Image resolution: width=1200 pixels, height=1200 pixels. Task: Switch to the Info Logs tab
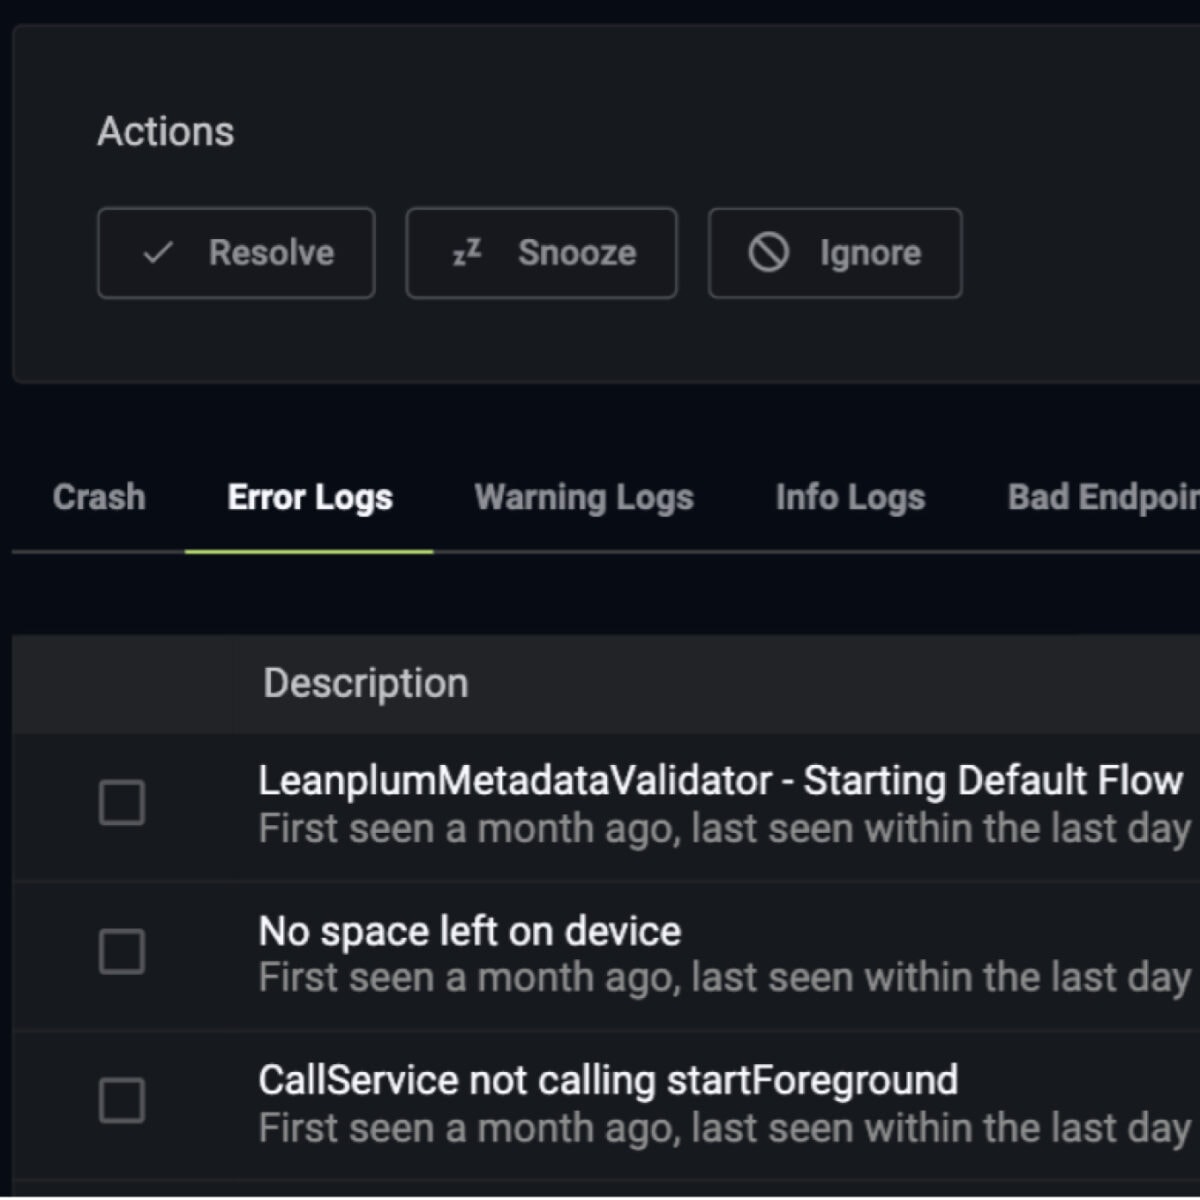[849, 497]
